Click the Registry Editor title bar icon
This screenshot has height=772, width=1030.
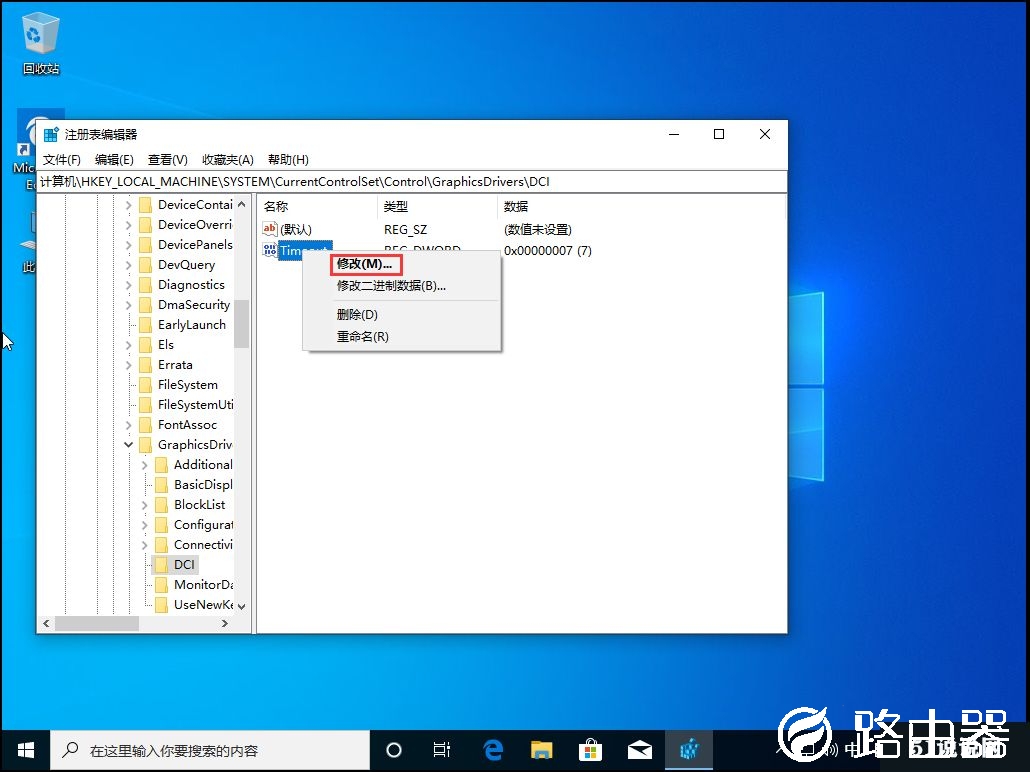point(51,135)
